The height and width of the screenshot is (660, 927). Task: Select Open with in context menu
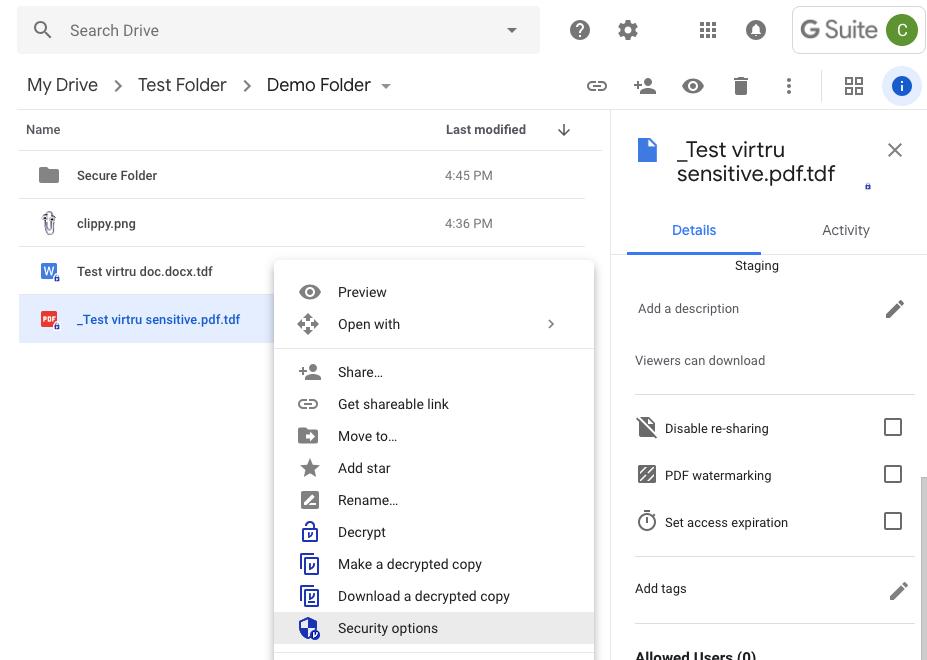[434, 324]
